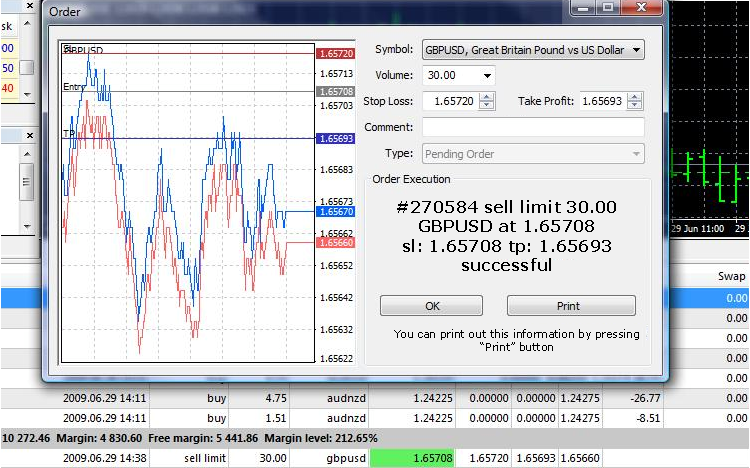Close the Market Watch panel behind the dialog
This screenshot has width=750, height=468.
pyautogui.click(x=30, y=6)
